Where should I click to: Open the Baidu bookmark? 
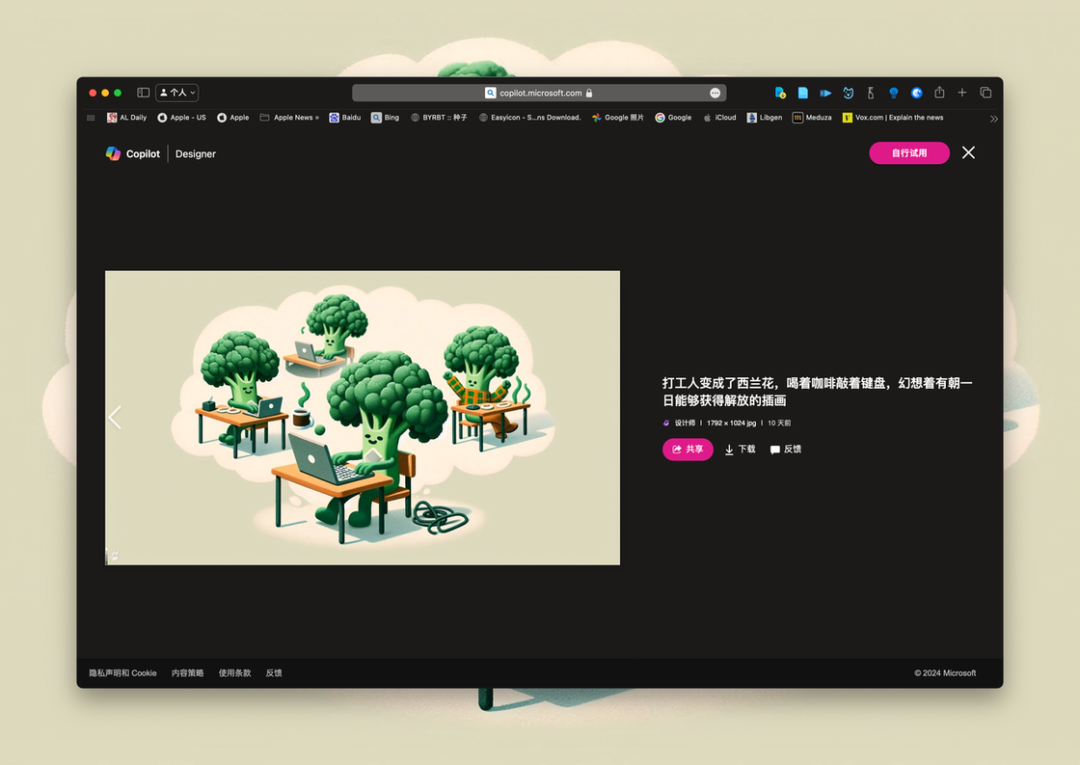click(345, 118)
